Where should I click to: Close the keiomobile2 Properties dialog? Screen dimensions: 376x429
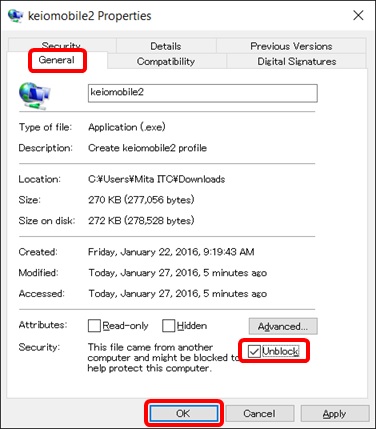pyautogui.click(x=358, y=15)
